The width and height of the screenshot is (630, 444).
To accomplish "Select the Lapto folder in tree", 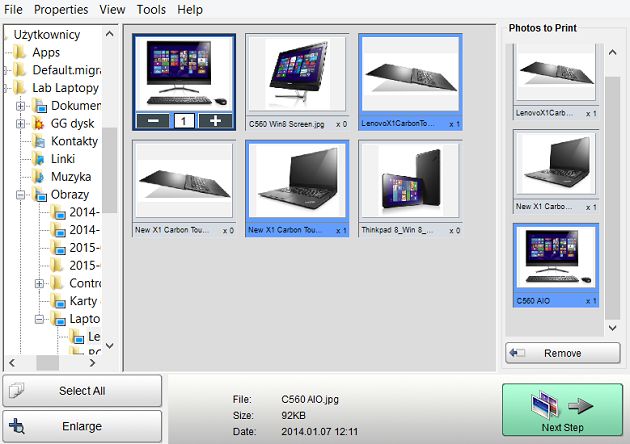I will tap(85, 319).
